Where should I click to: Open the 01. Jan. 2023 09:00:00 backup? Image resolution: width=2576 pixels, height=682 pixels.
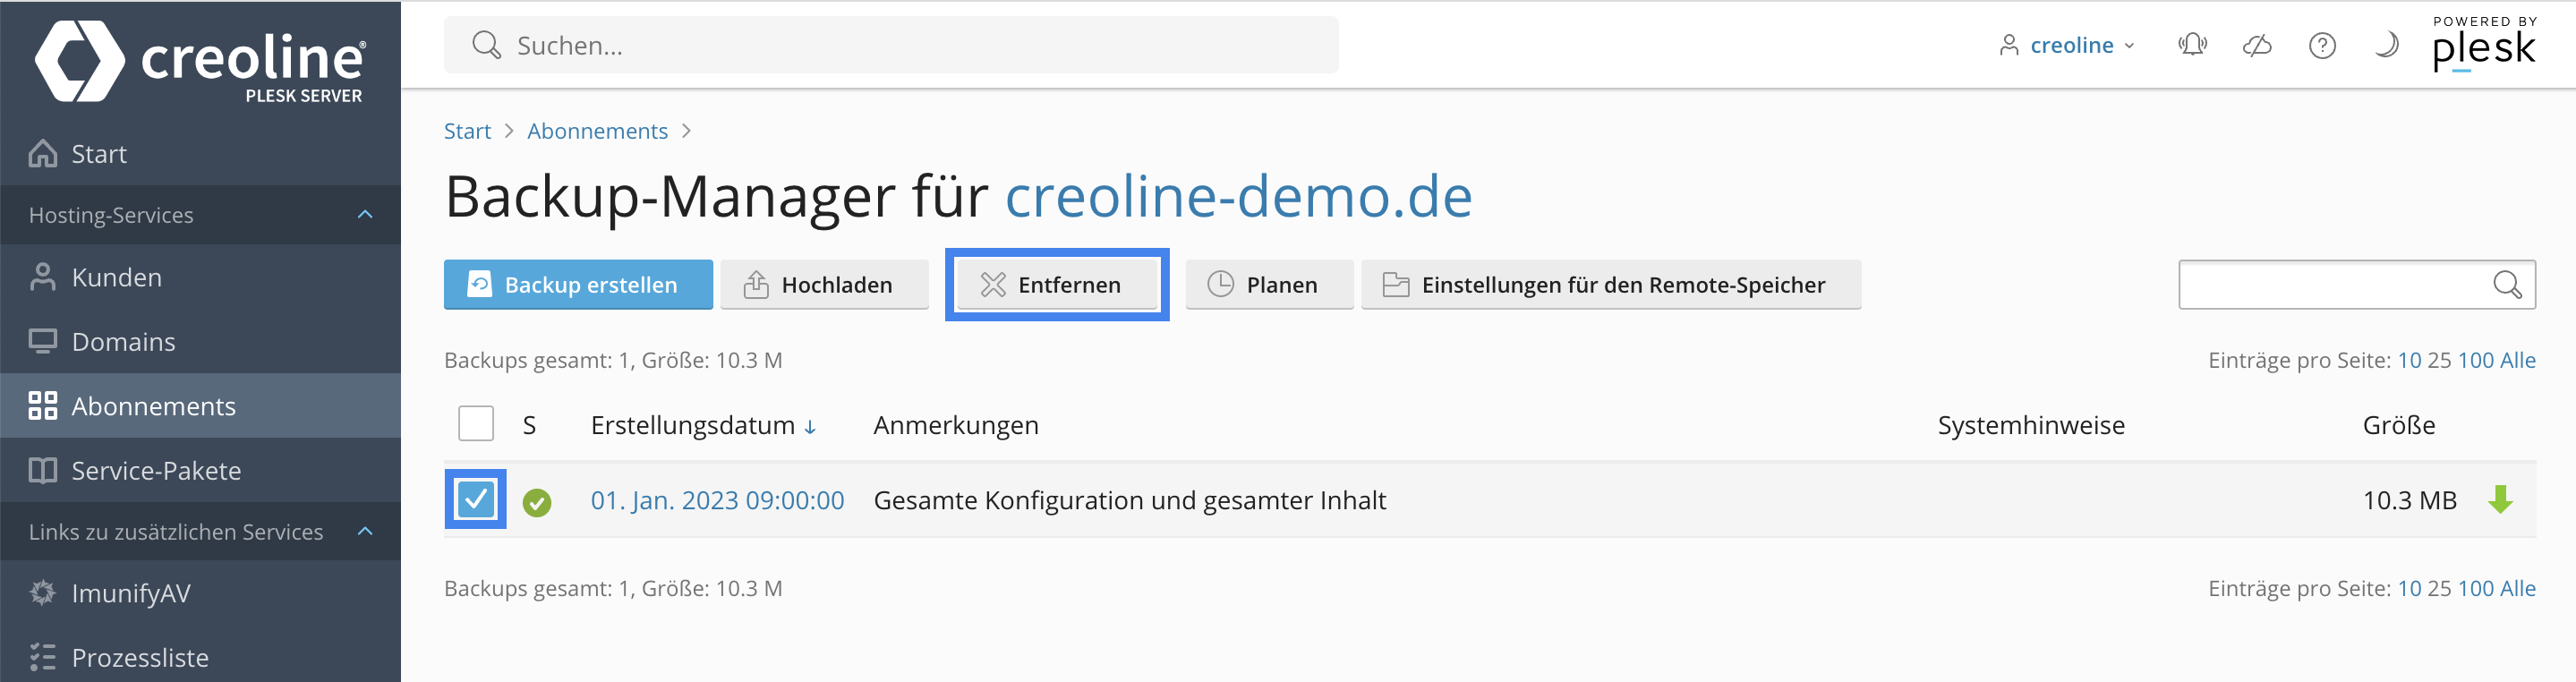coord(717,500)
